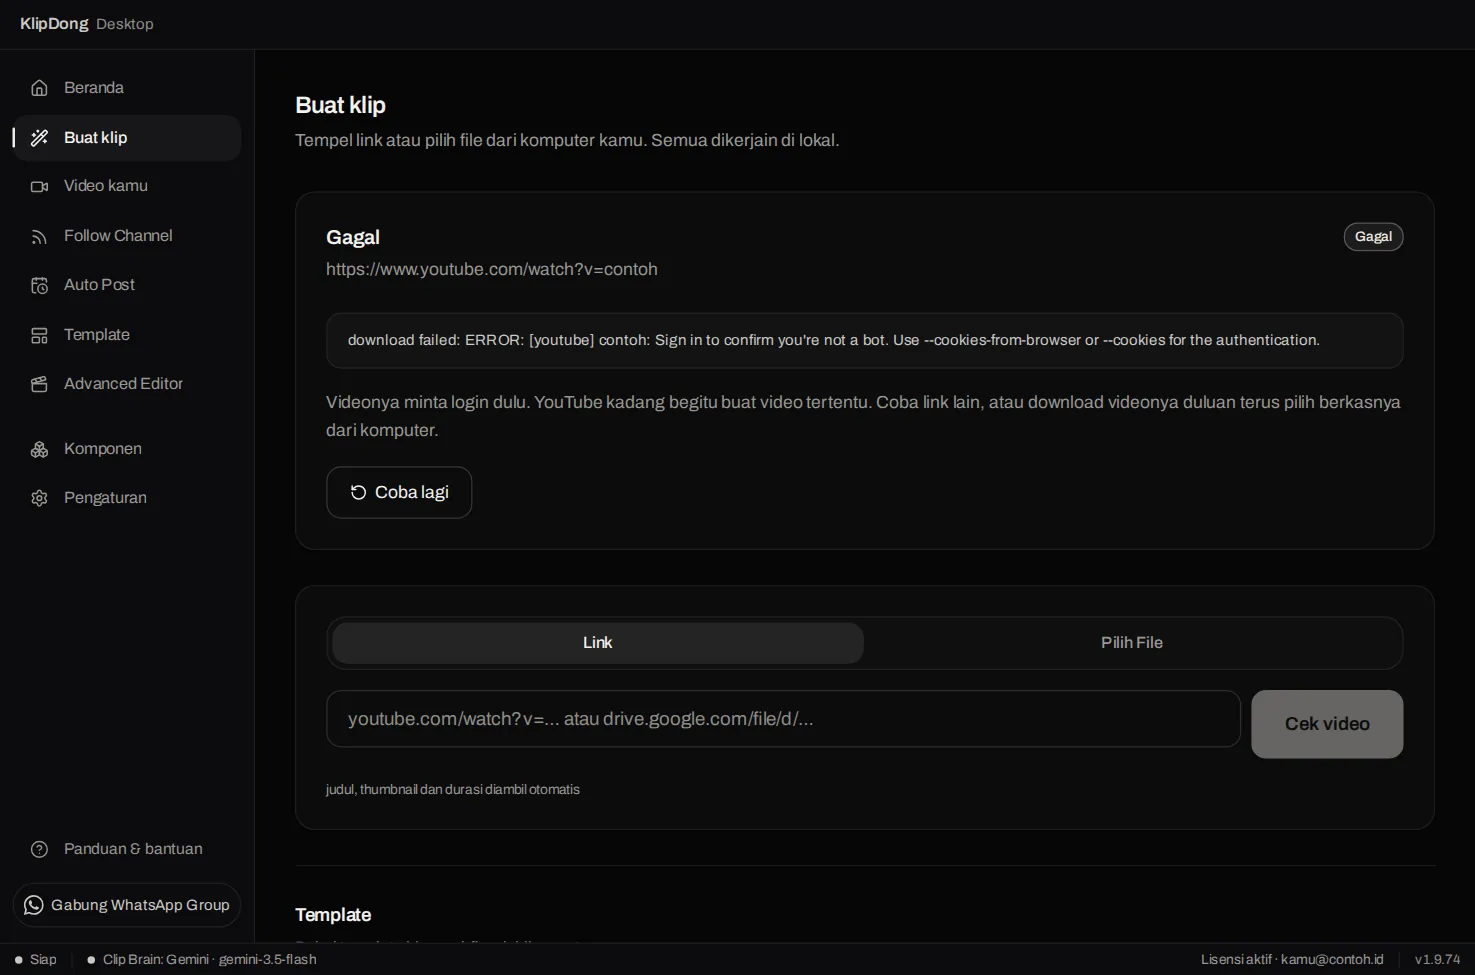Viewport: 1475px width, 975px height.
Task: Click the KlipDong Desktop title
Action: (x=87, y=24)
